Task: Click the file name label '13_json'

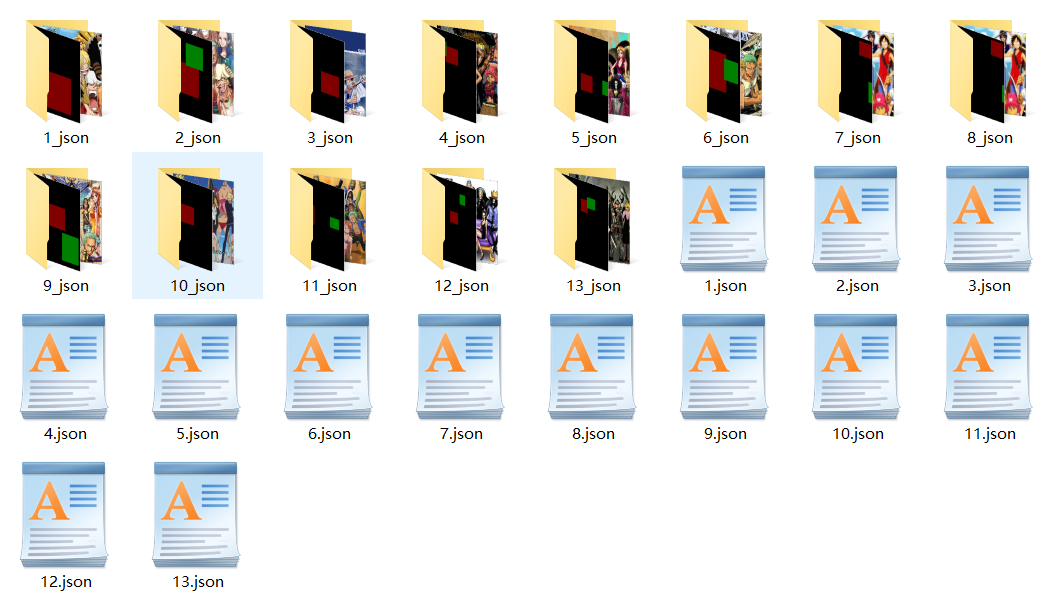Action: click(x=594, y=286)
